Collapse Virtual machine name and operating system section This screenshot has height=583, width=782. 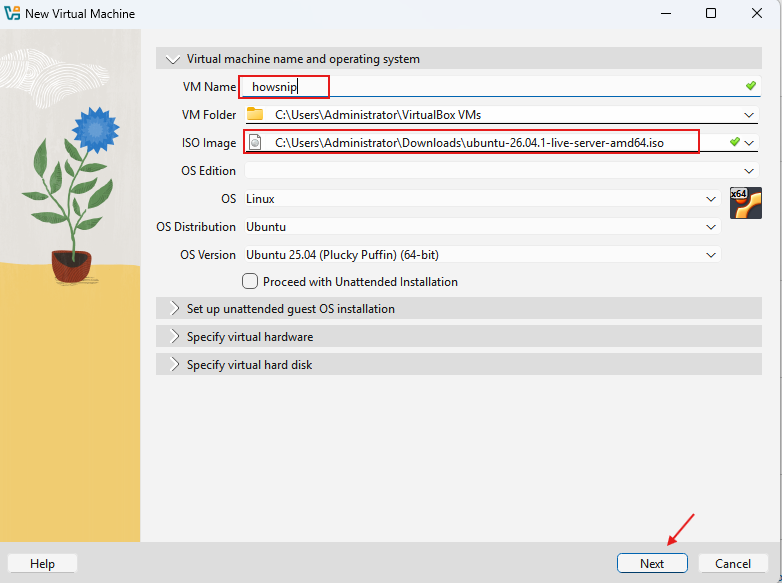[x=458, y=59]
